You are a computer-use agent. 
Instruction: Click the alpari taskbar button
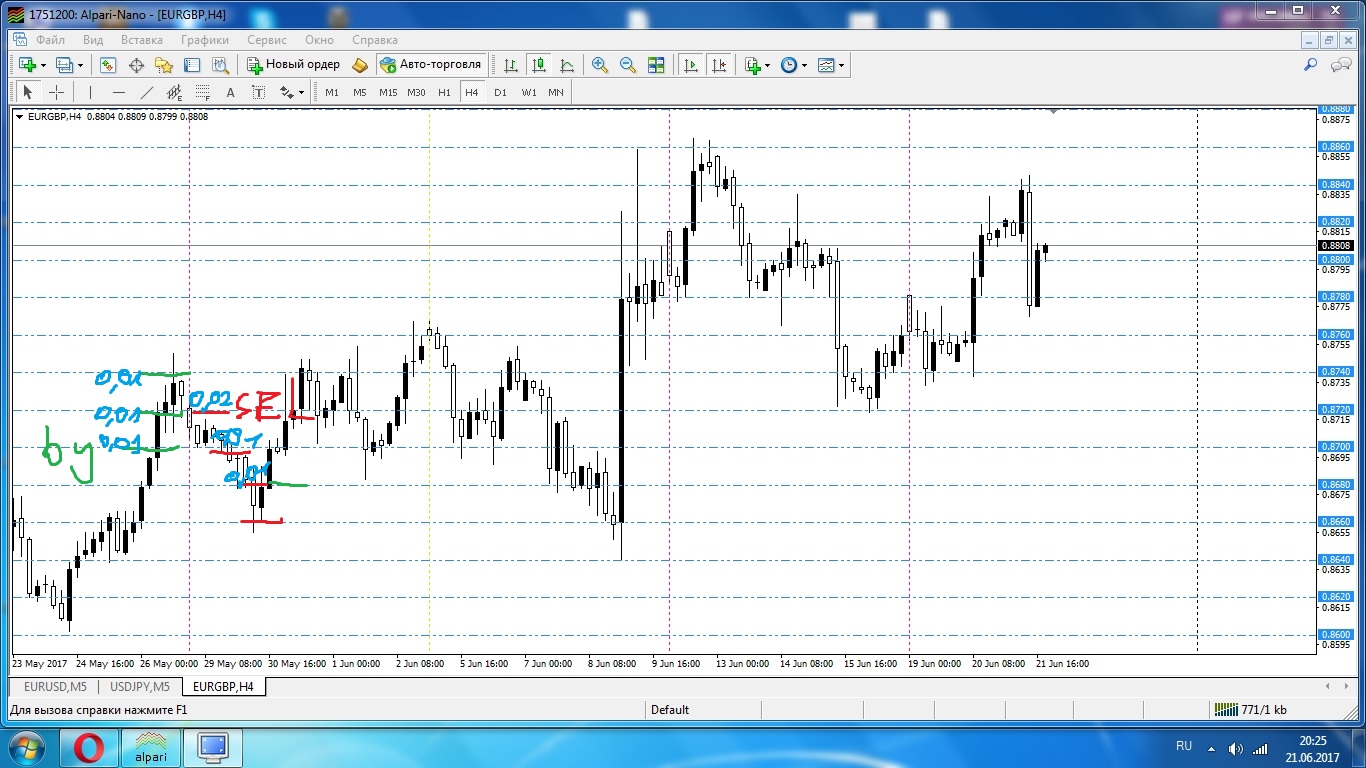pyautogui.click(x=151, y=747)
